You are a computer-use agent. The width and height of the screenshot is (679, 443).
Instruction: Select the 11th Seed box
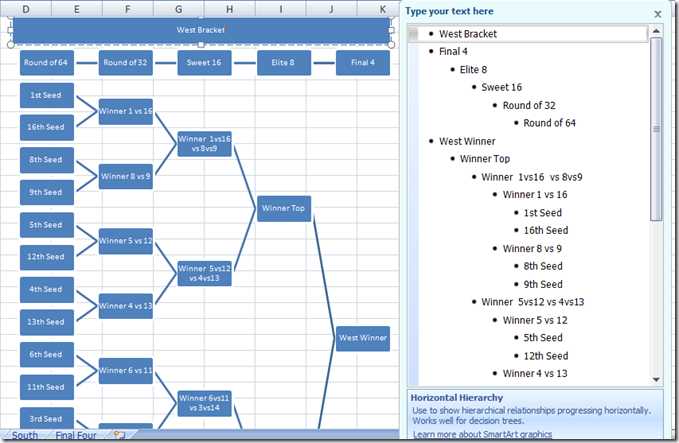(x=46, y=387)
